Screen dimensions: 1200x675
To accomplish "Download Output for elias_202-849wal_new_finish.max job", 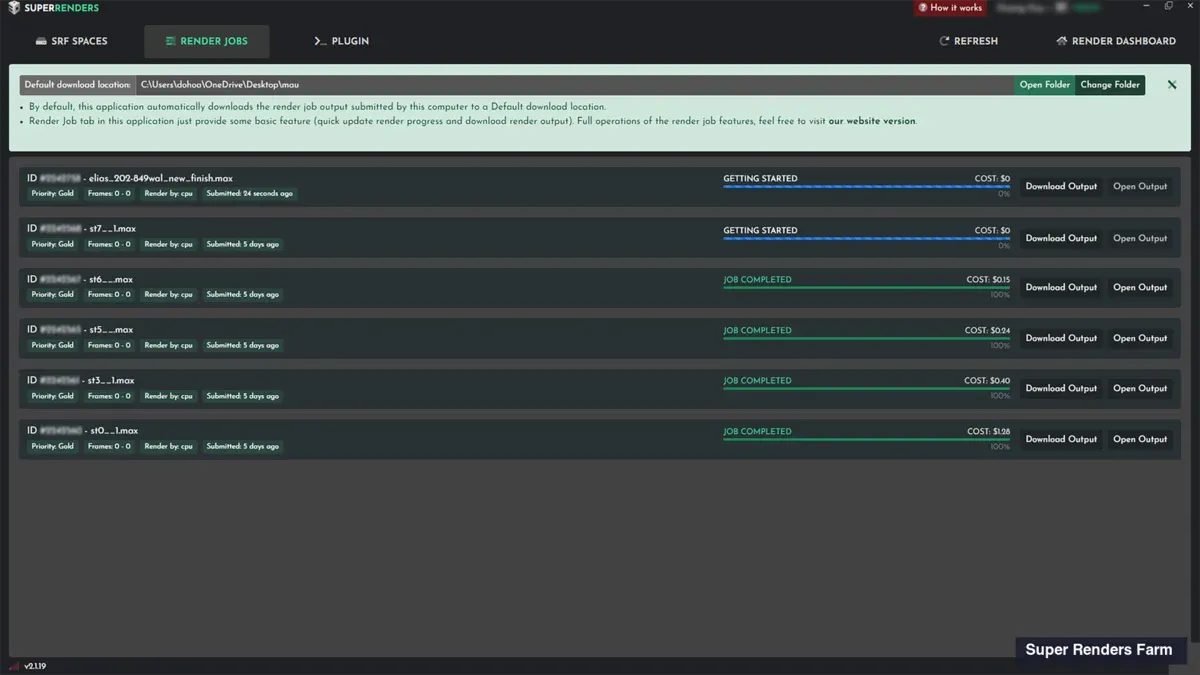I will click(1061, 186).
